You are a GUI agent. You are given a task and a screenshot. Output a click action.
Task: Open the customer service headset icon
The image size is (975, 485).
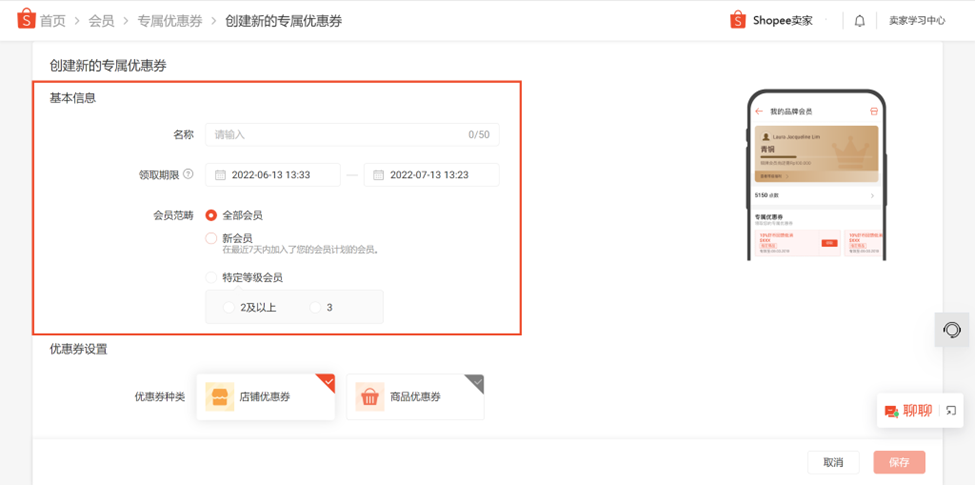click(x=952, y=330)
